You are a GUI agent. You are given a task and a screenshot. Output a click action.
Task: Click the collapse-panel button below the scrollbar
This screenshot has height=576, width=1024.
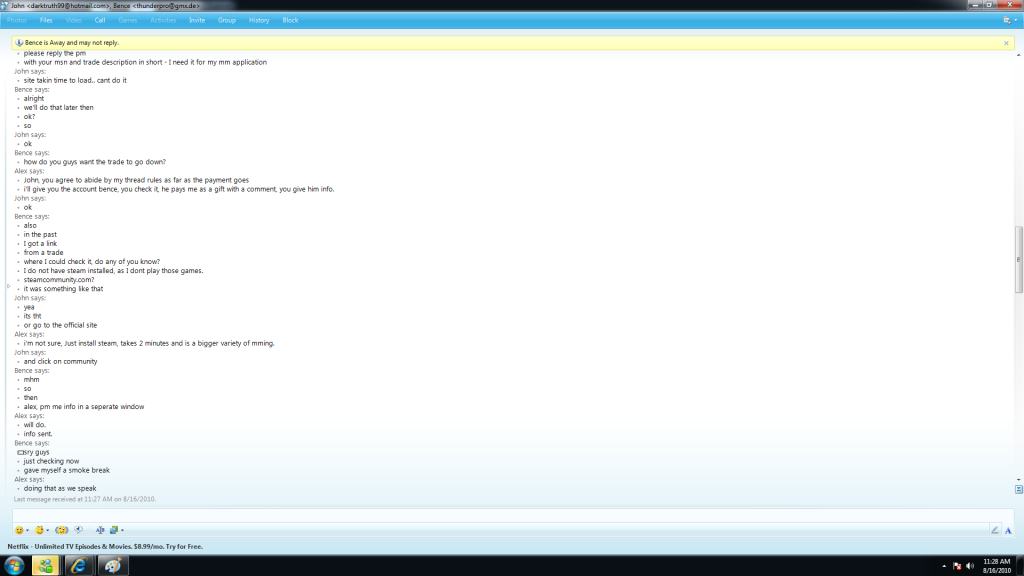pos(1019,489)
